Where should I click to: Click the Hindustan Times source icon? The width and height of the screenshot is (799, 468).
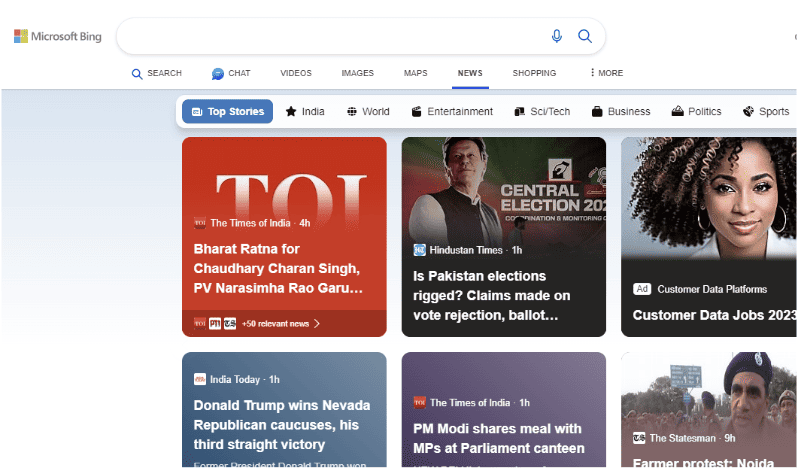tap(419, 250)
